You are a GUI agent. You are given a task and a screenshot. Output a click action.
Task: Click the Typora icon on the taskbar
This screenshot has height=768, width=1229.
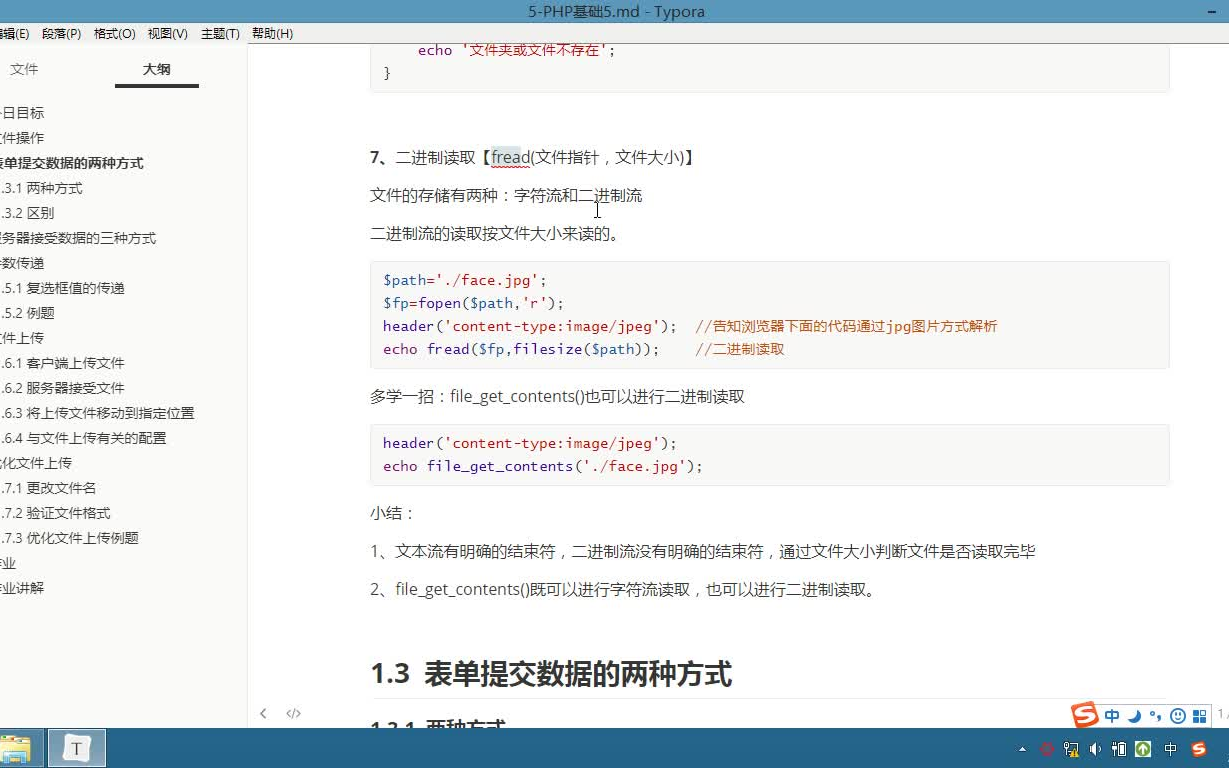(x=76, y=748)
